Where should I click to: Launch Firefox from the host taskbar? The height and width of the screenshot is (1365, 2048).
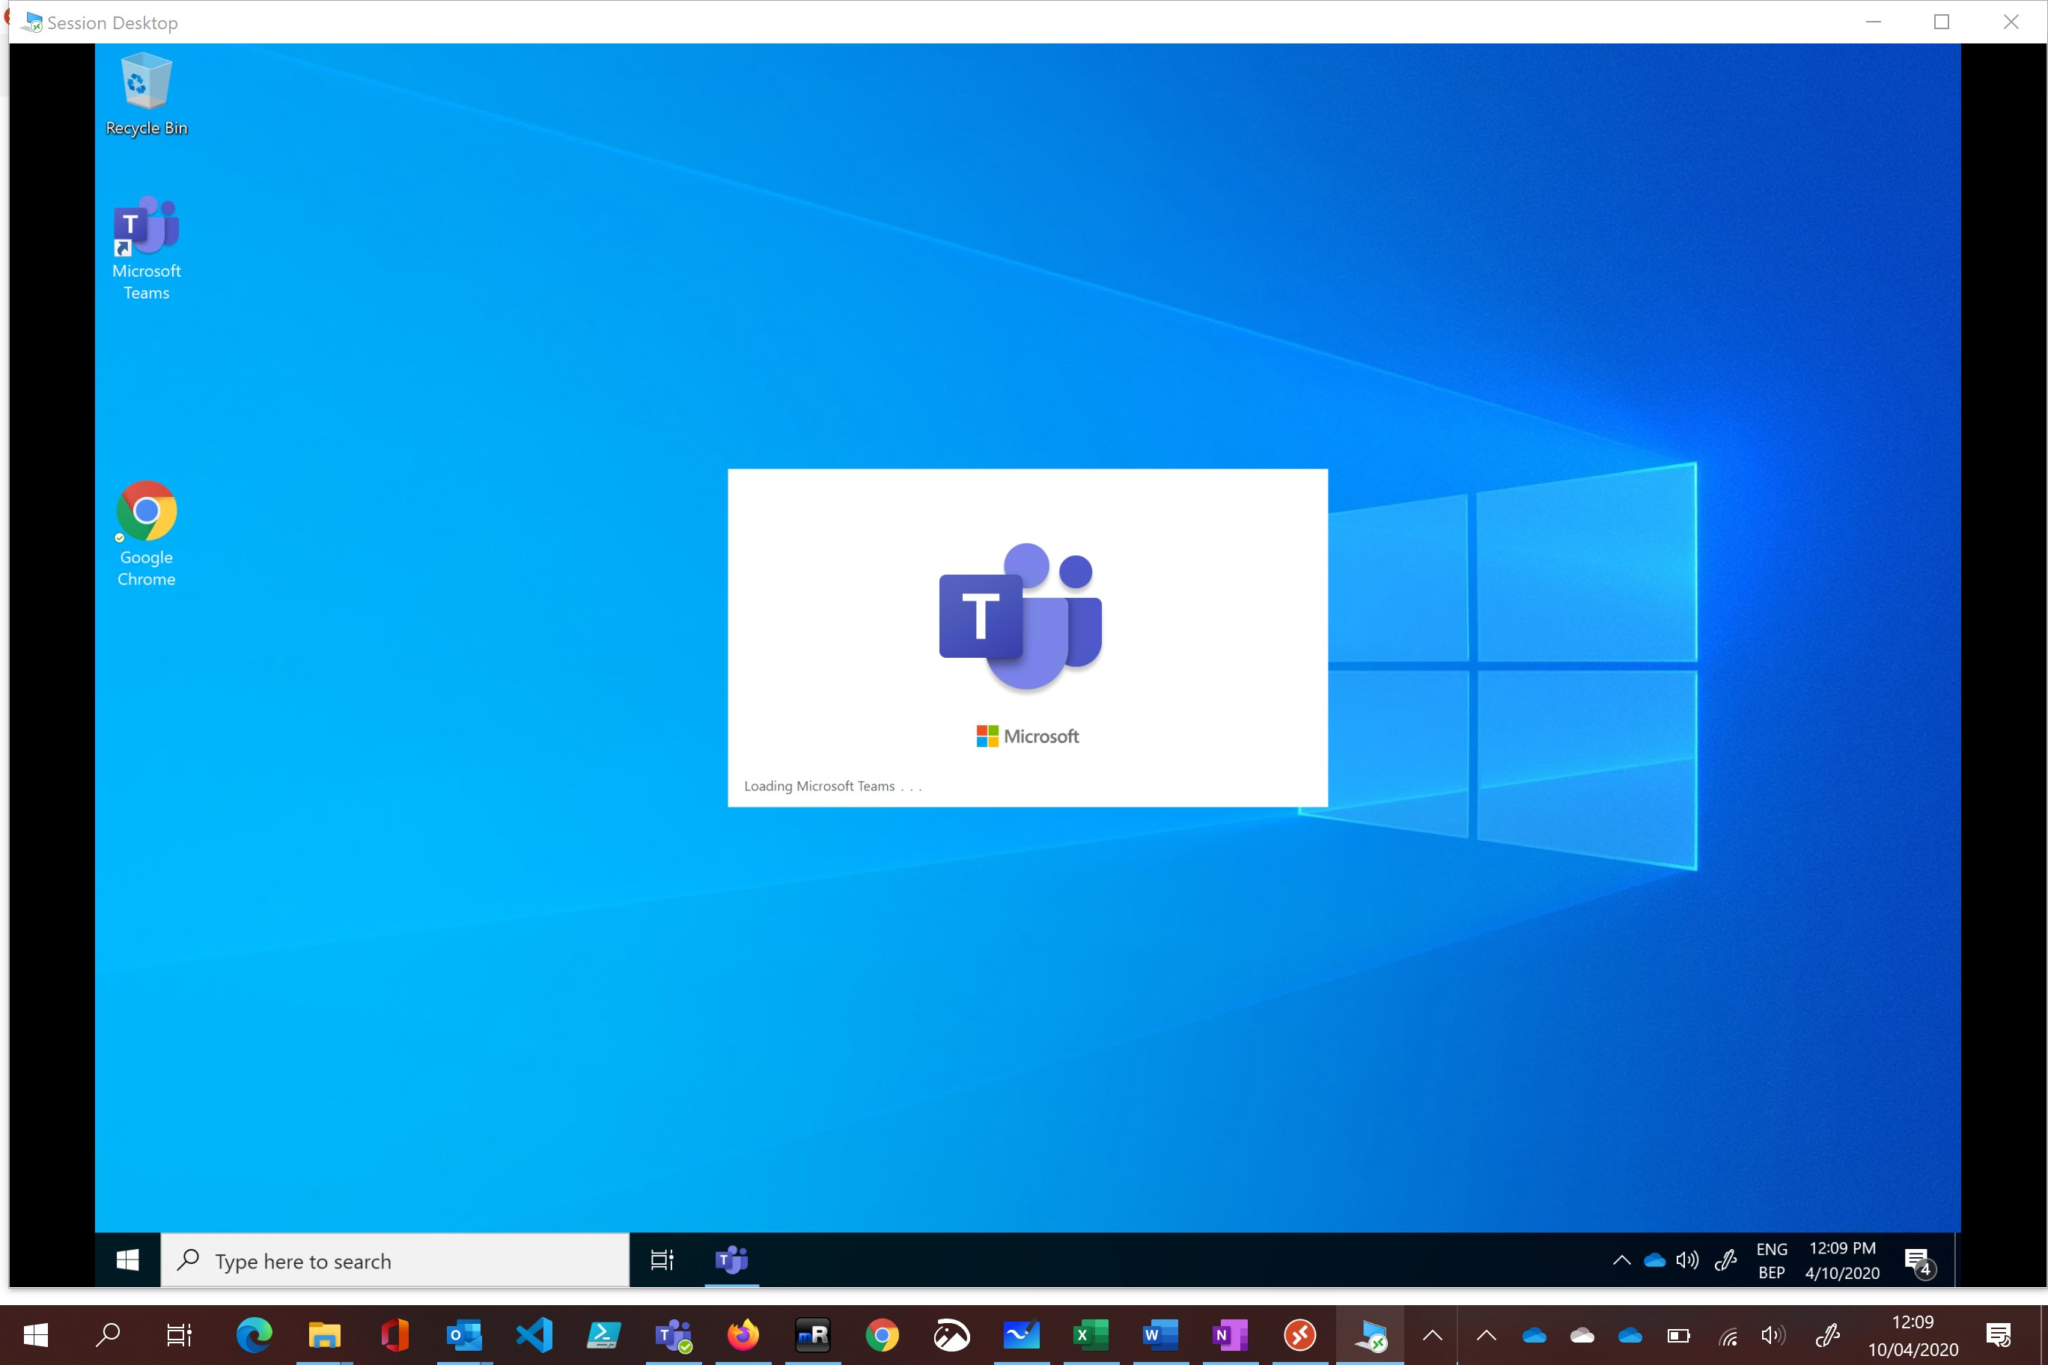pos(743,1335)
